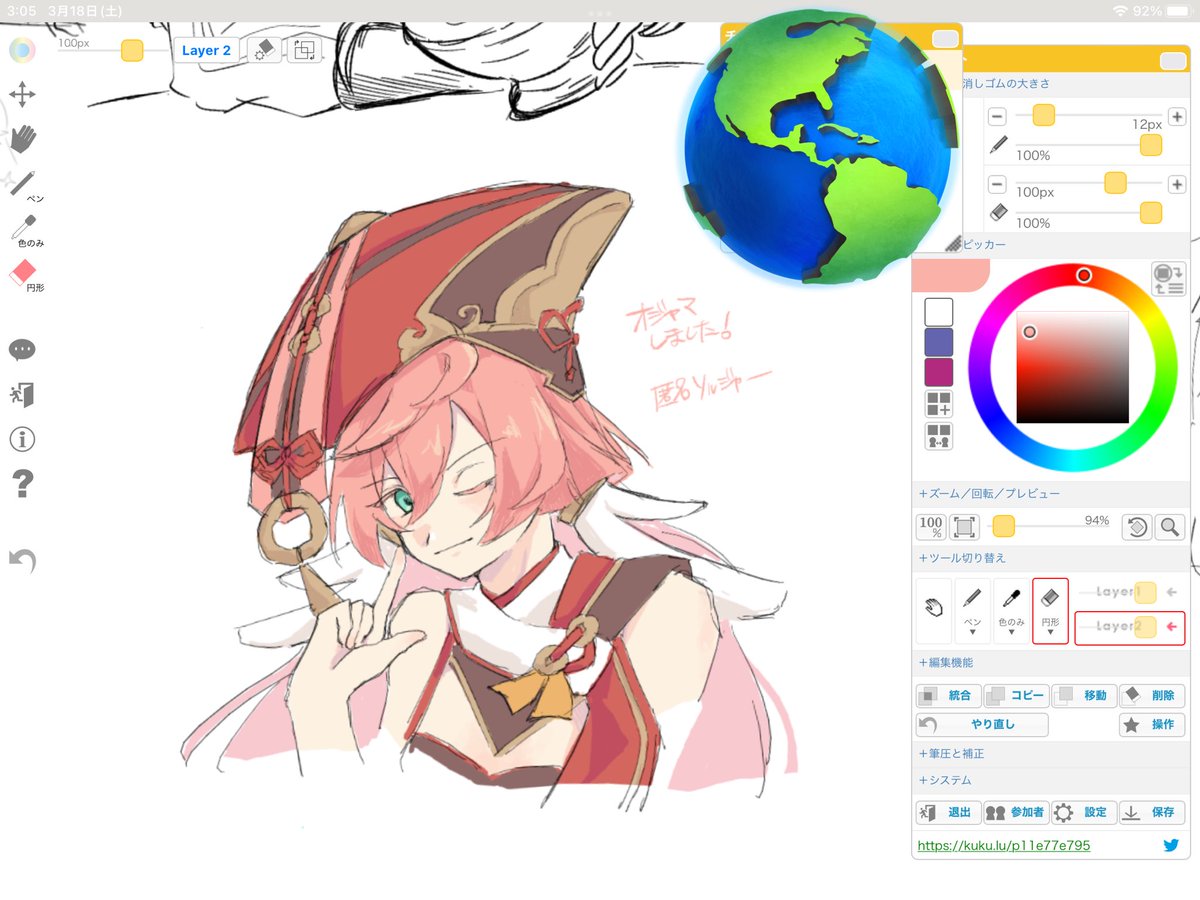This screenshot has width=1200, height=900.
Task: Click the 退出 exit button
Action: [x=948, y=812]
